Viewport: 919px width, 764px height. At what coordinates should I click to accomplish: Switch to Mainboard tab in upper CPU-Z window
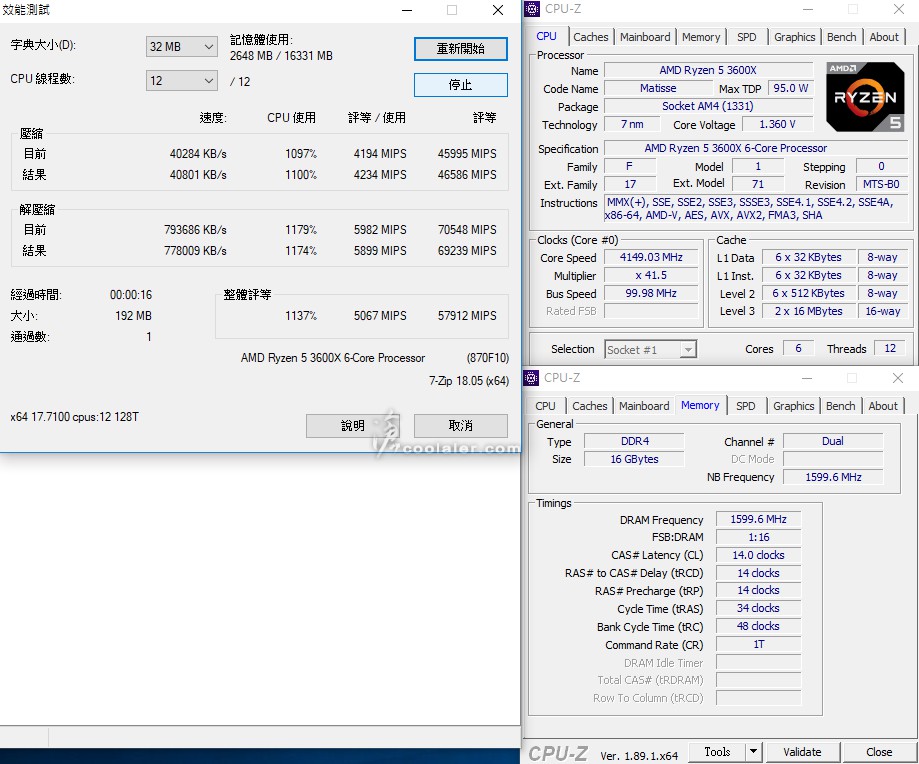coord(645,37)
